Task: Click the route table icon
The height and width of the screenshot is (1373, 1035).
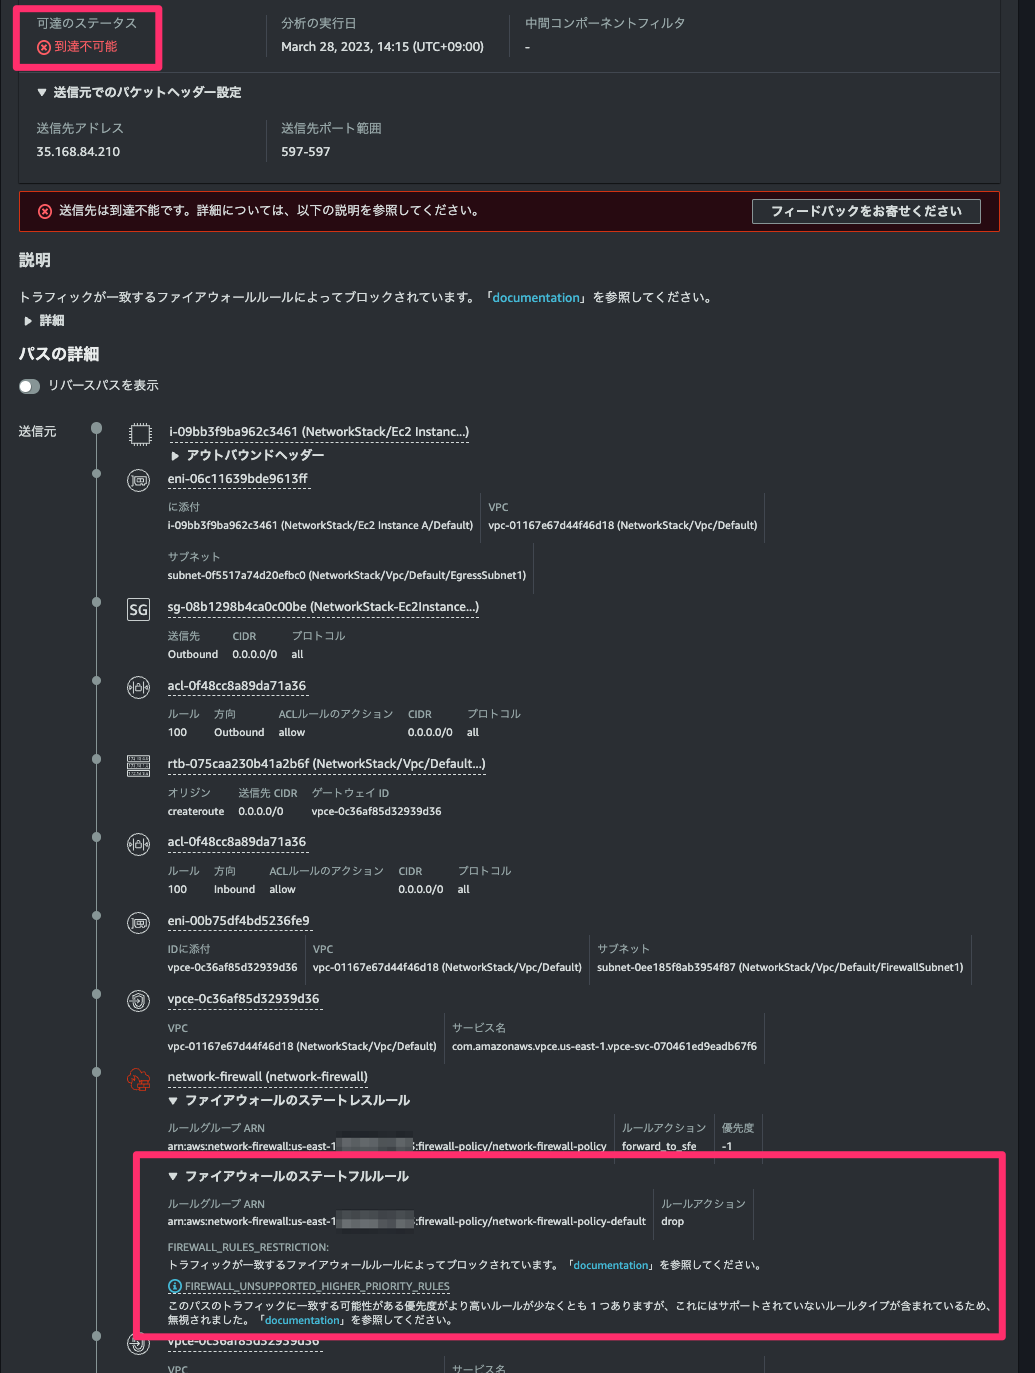Action: [x=139, y=766]
